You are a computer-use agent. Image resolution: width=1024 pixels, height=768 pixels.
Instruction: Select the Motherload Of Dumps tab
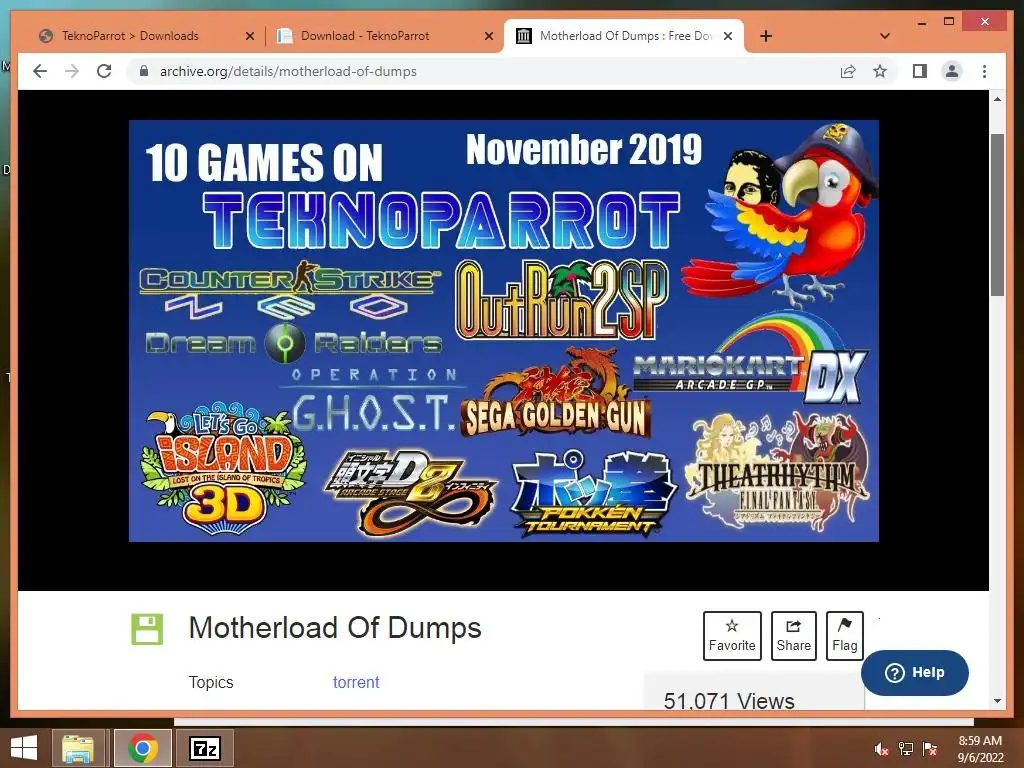pyautogui.click(x=624, y=36)
